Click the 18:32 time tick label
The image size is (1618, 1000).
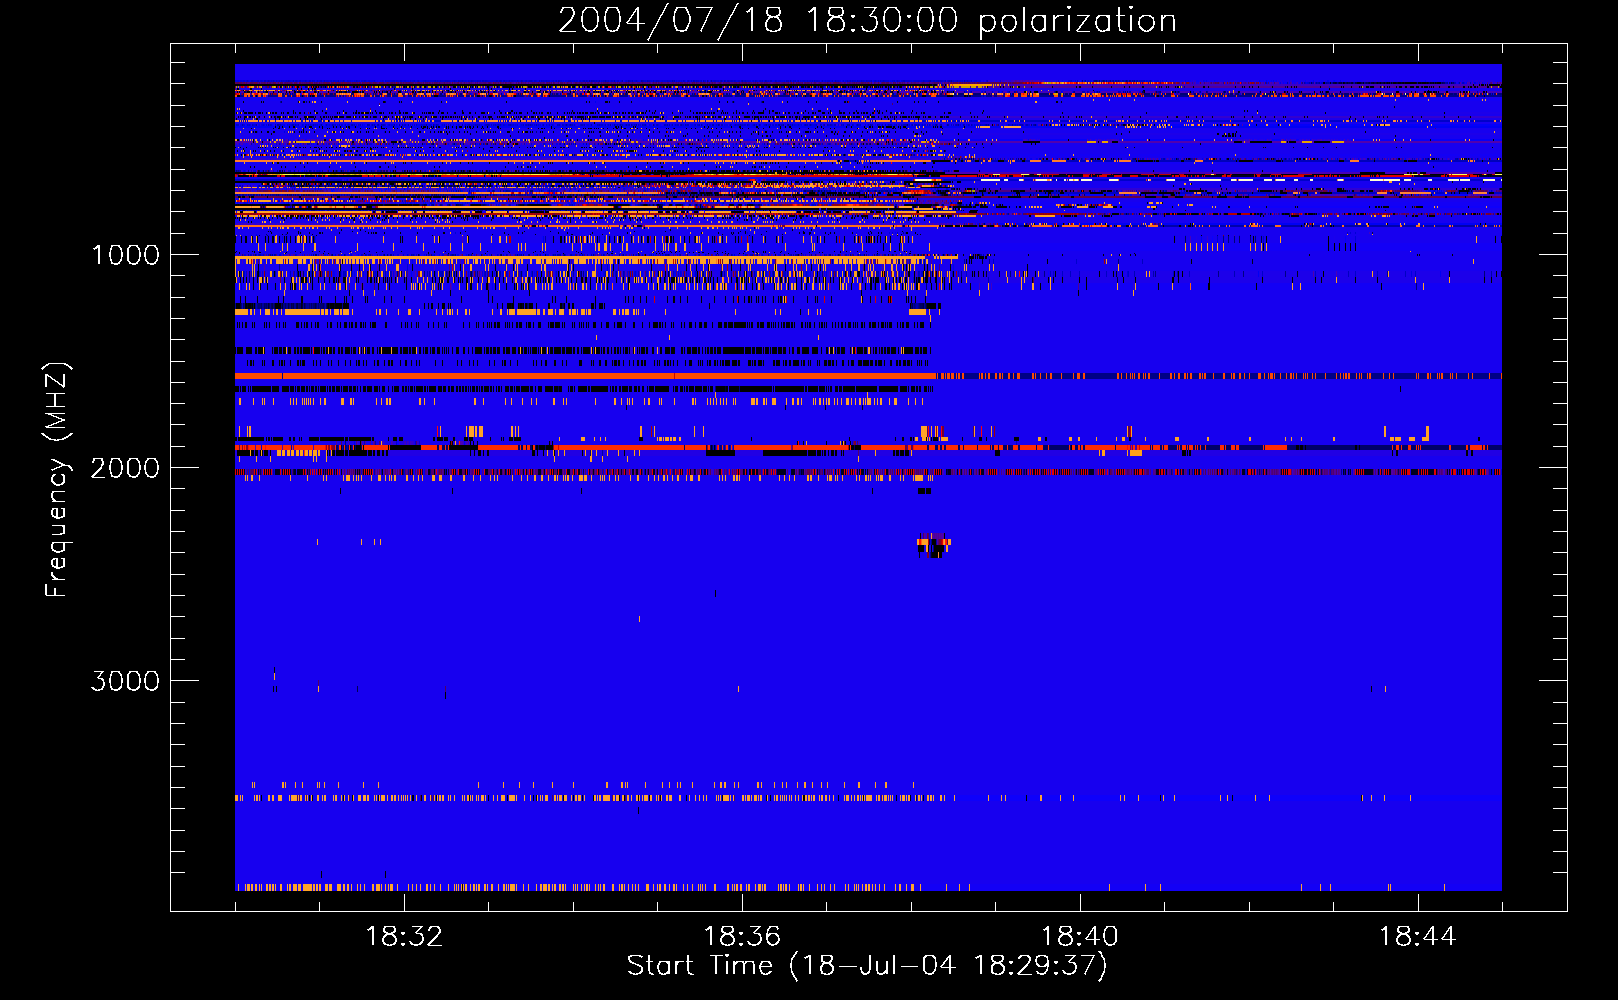click(404, 937)
